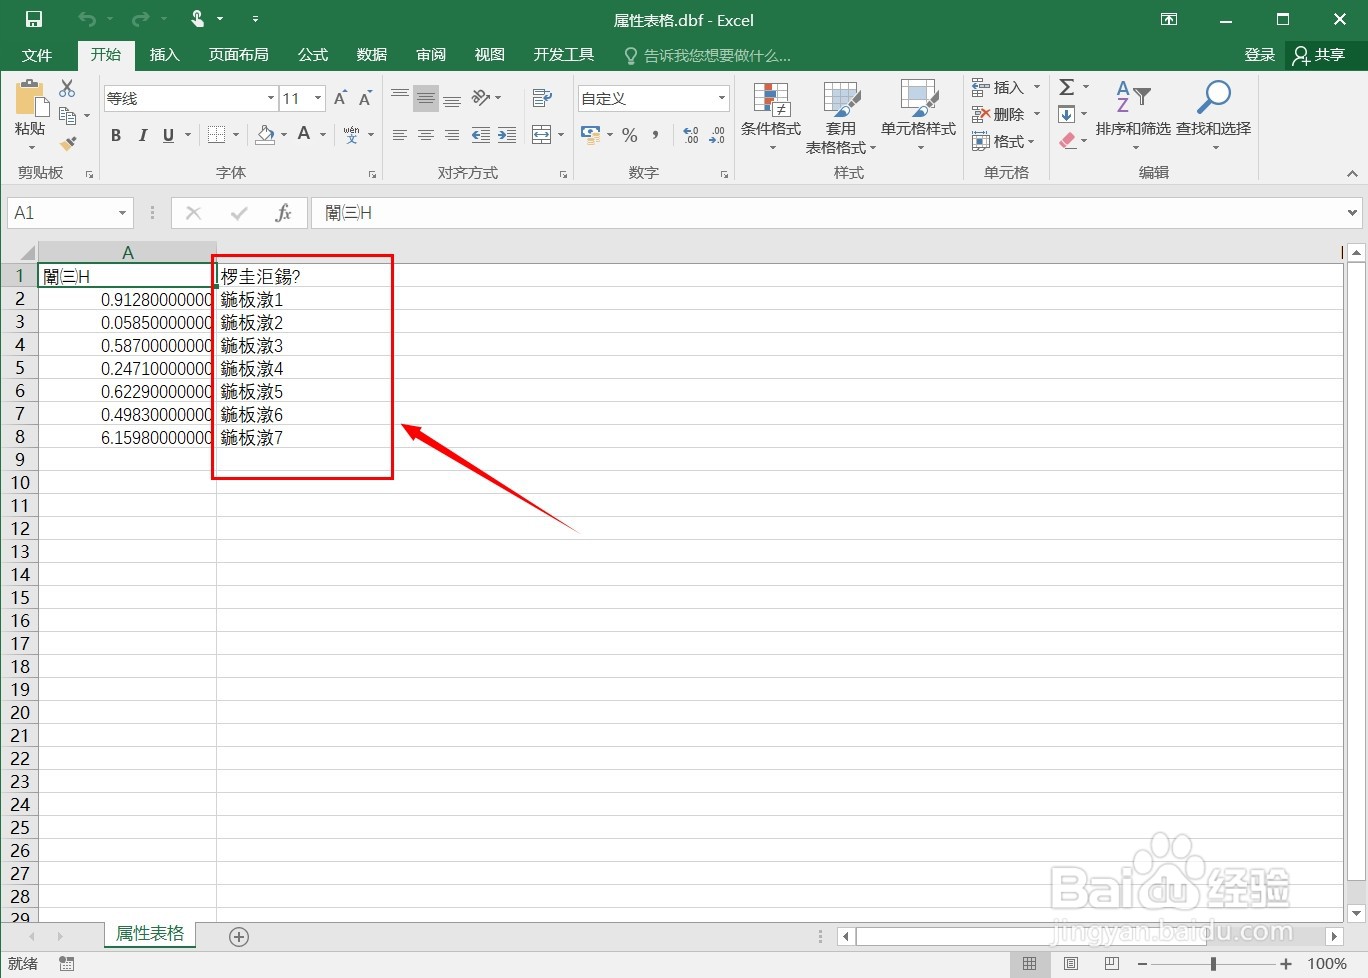Increase font size with larger A icon

pyautogui.click(x=340, y=98)
